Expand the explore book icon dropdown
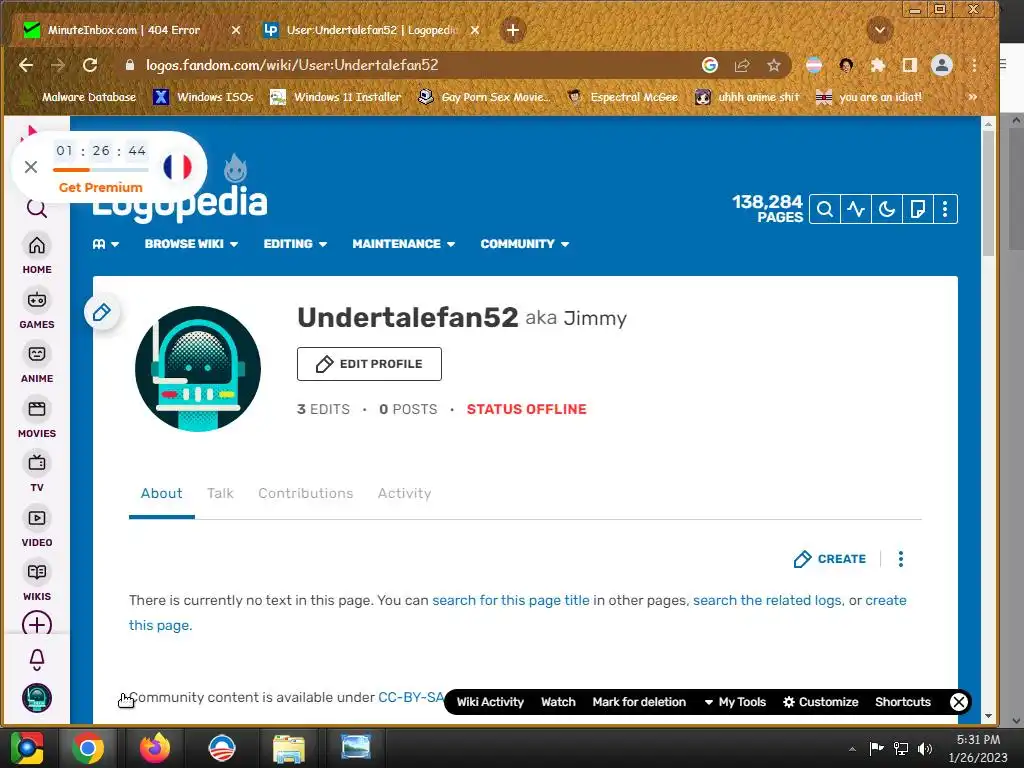Image resolution: width=1024 pixels, height=768 pixels. (105, 244)
